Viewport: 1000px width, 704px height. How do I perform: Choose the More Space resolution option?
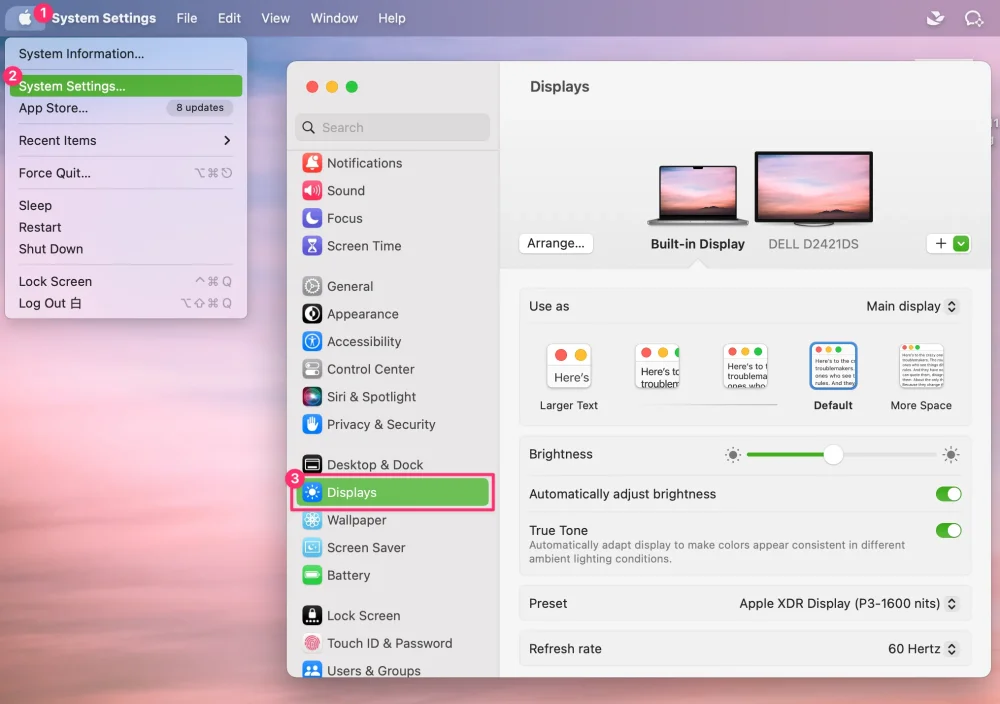(921, 376)
